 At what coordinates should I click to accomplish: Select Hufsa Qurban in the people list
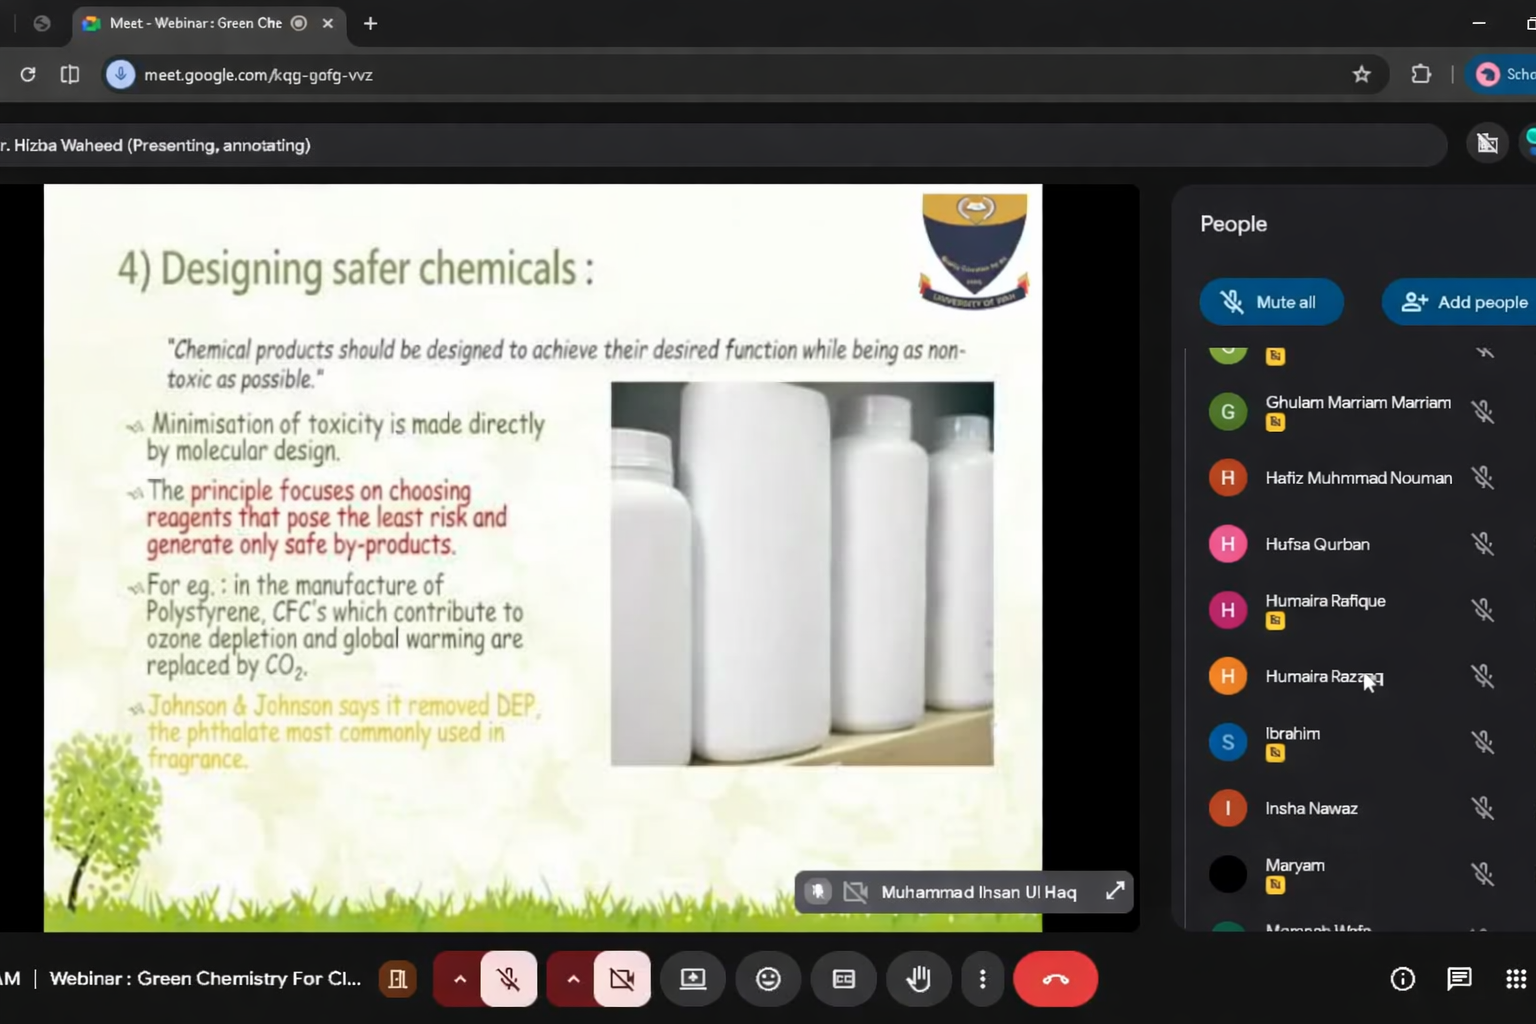pos(1317,544)
